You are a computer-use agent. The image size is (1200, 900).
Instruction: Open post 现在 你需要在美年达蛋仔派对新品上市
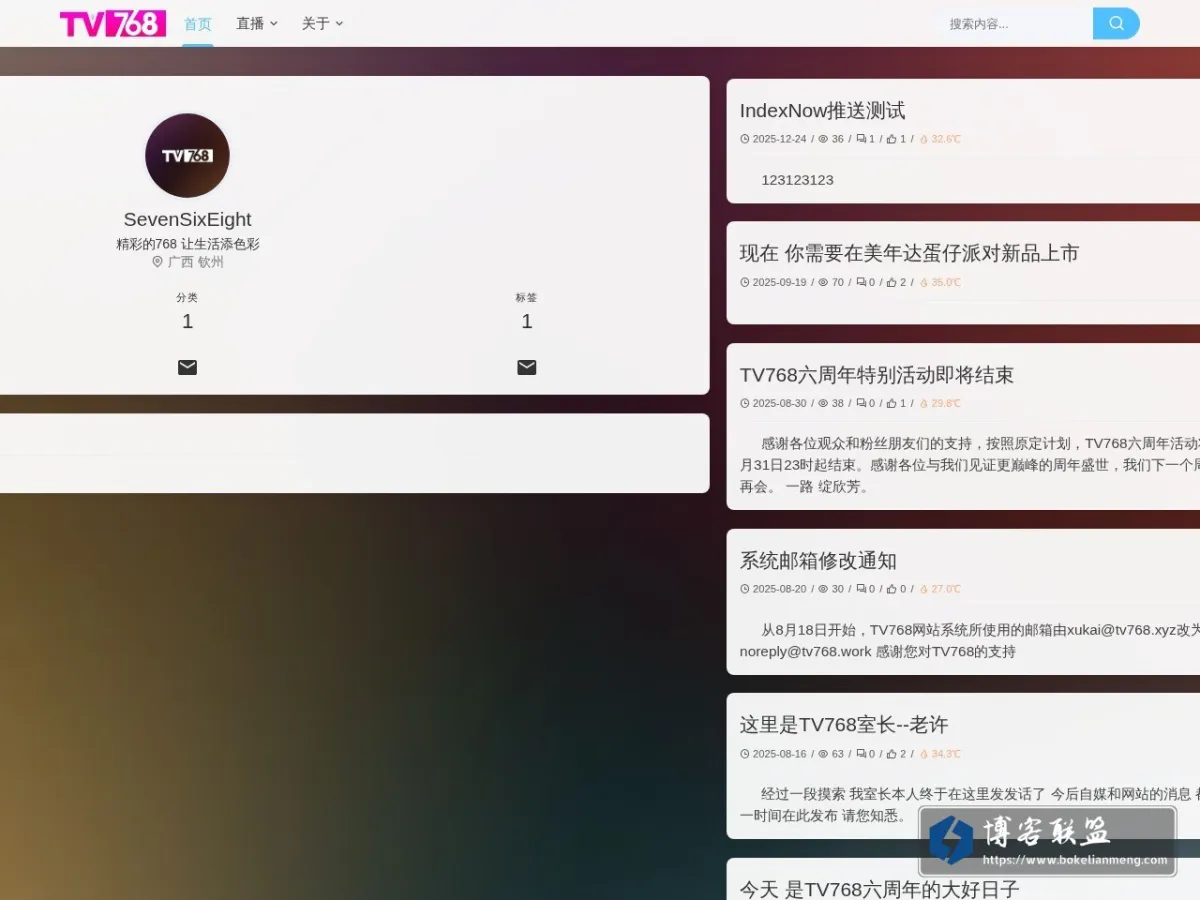coord(909,253)
